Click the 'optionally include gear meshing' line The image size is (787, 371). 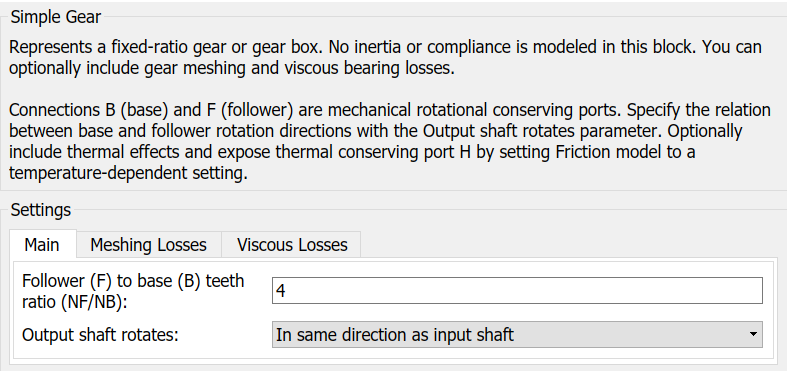(x=232, y=68)
